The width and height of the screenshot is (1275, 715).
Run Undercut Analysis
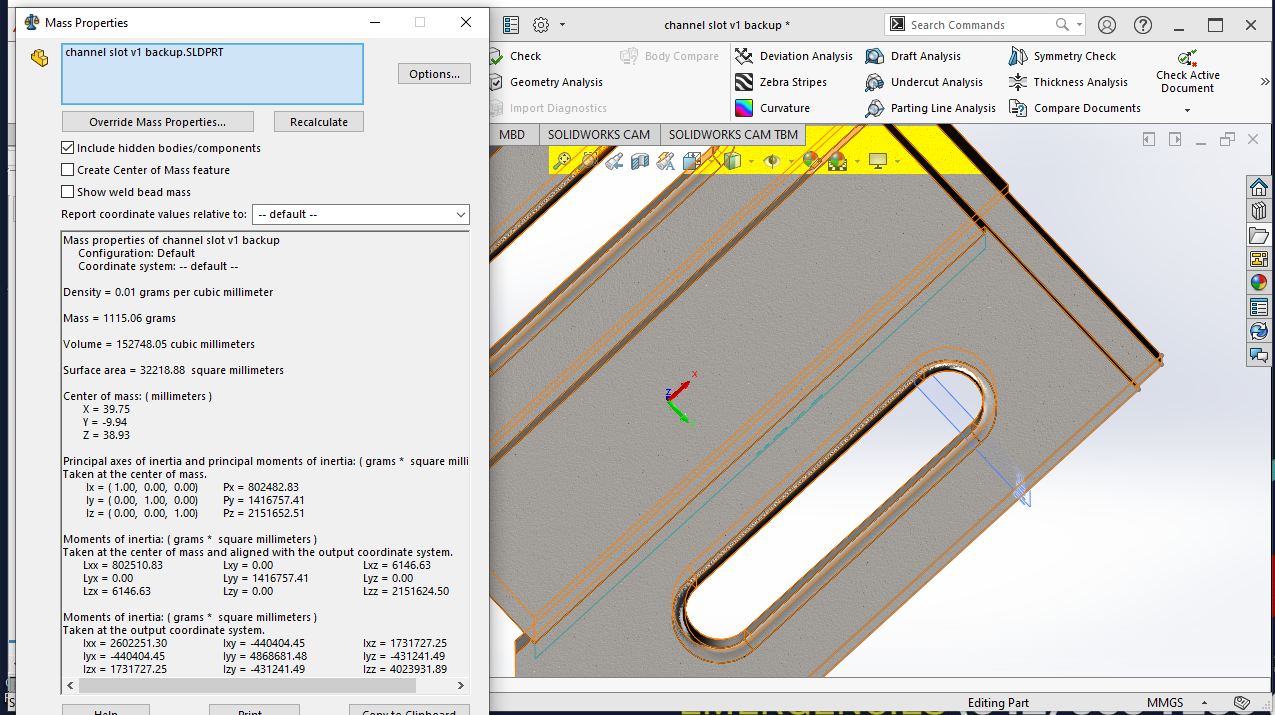pos(924,82)
